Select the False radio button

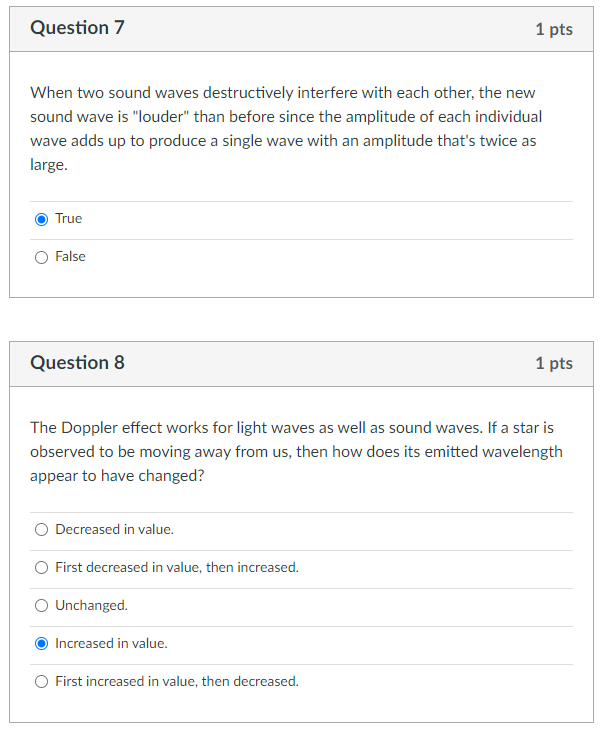[x=41, y=257]
